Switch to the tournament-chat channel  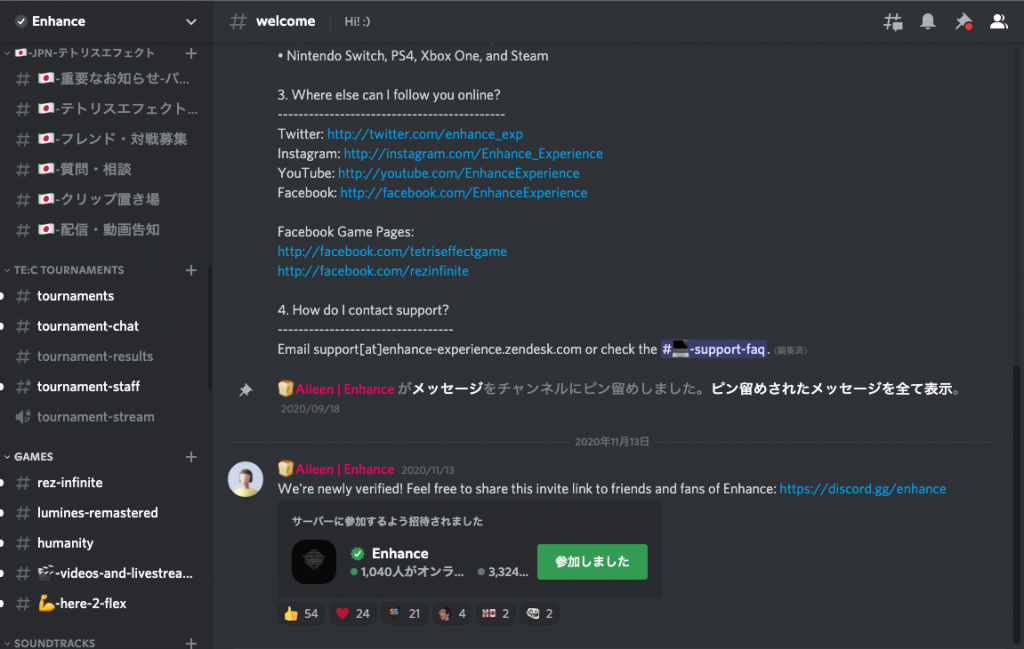click(88, 326)
